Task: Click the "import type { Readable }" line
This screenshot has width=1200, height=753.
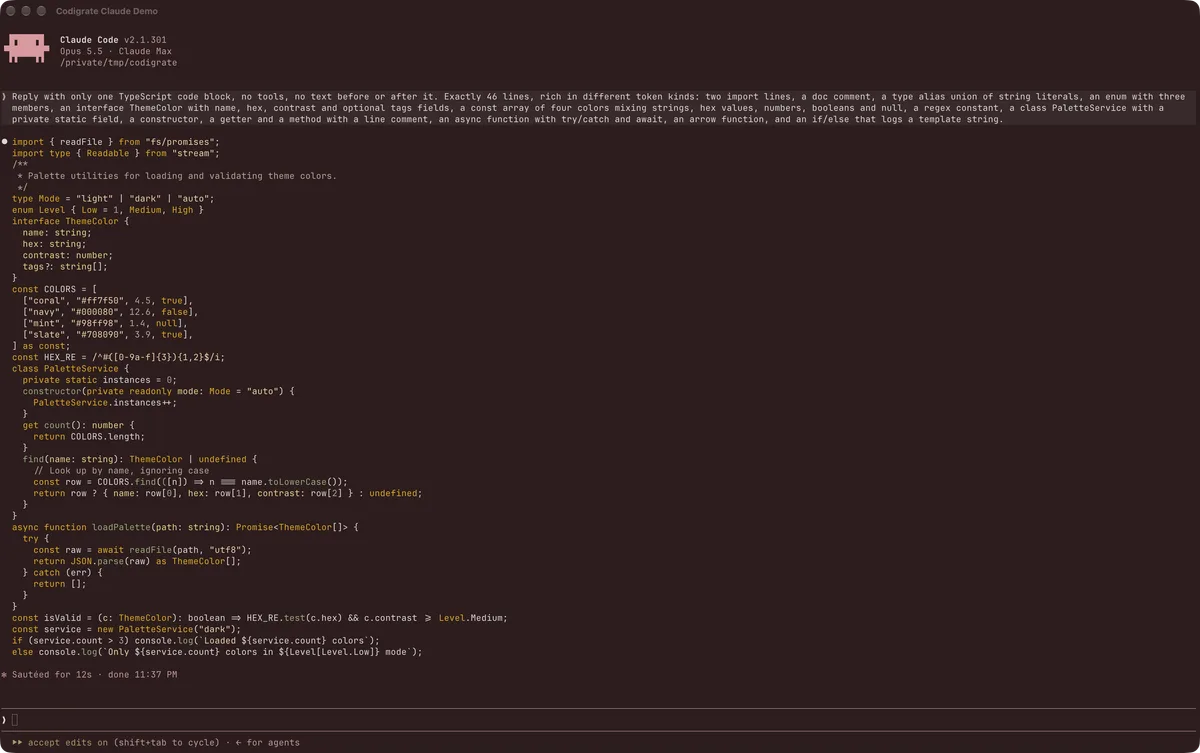Action: point(115,153)
